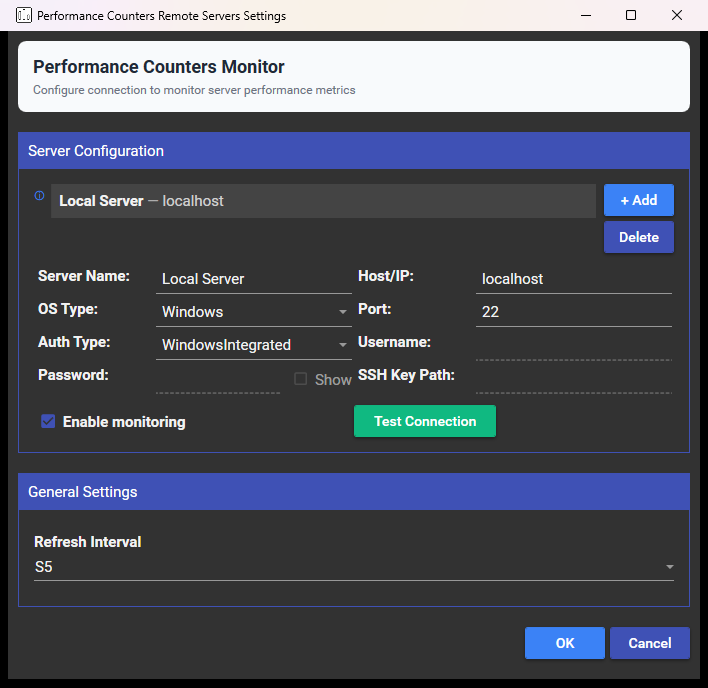Confirm settings with OK
Viewport: 708px width, 688px height.
click(565, 643)
